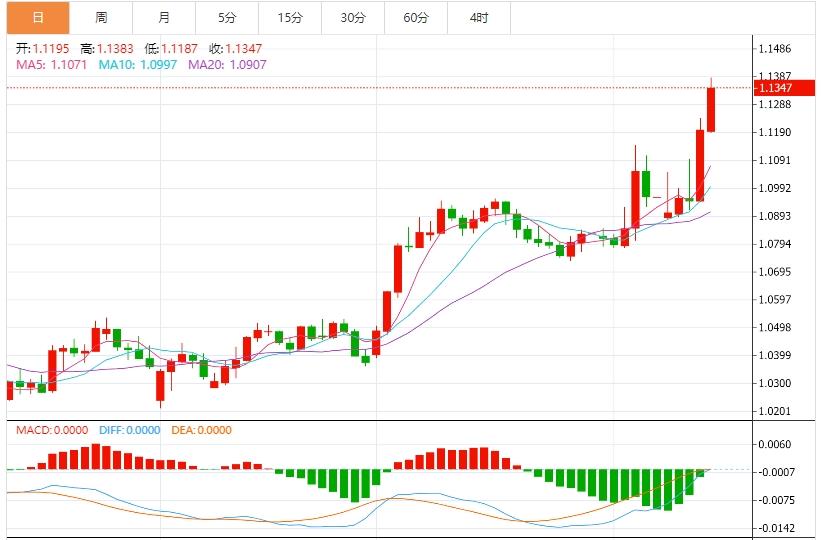823x540 pixels.
Task: Select the 日 daily chart tab
Action: 38,18
